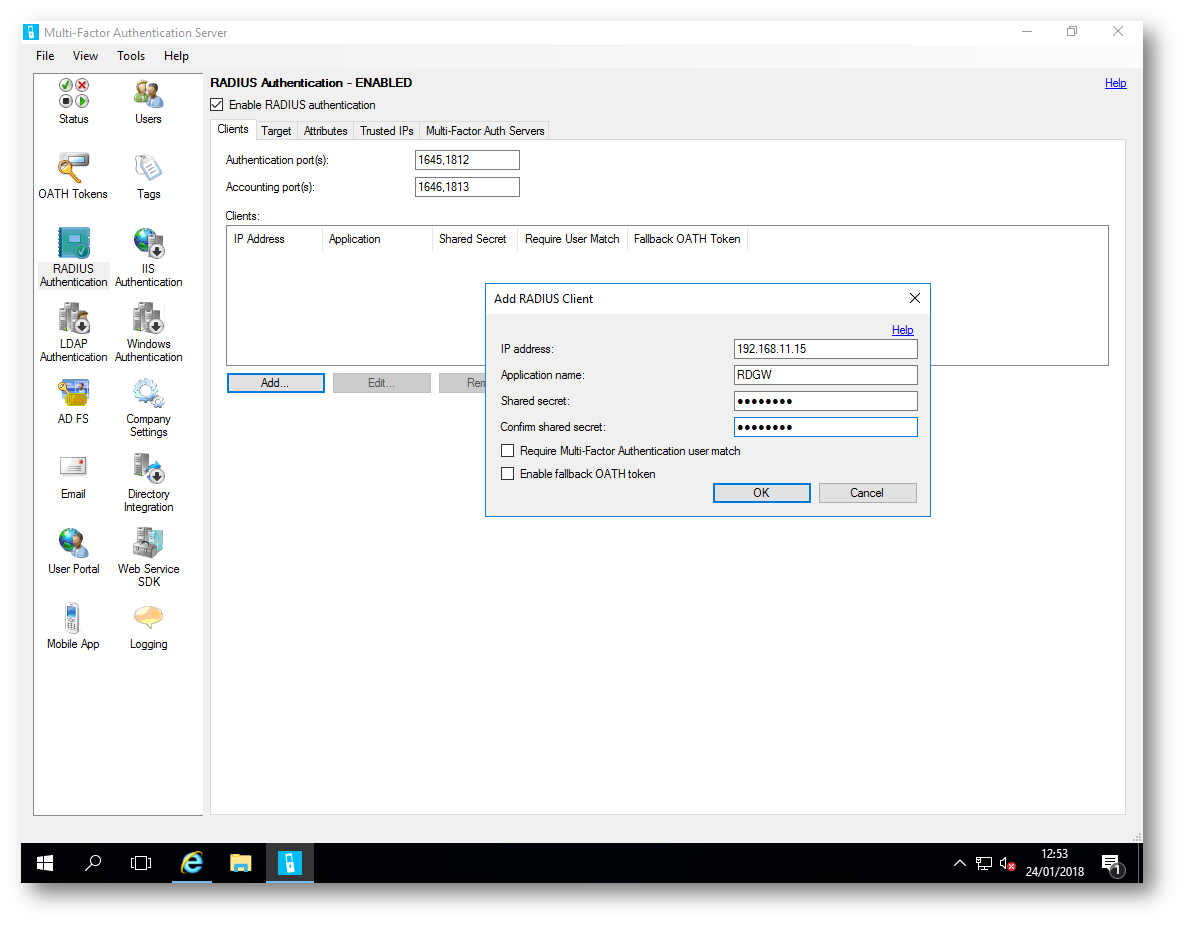The image size is (1185, 925).
Task: Click the Application name field
Action: tap(825, 375)
